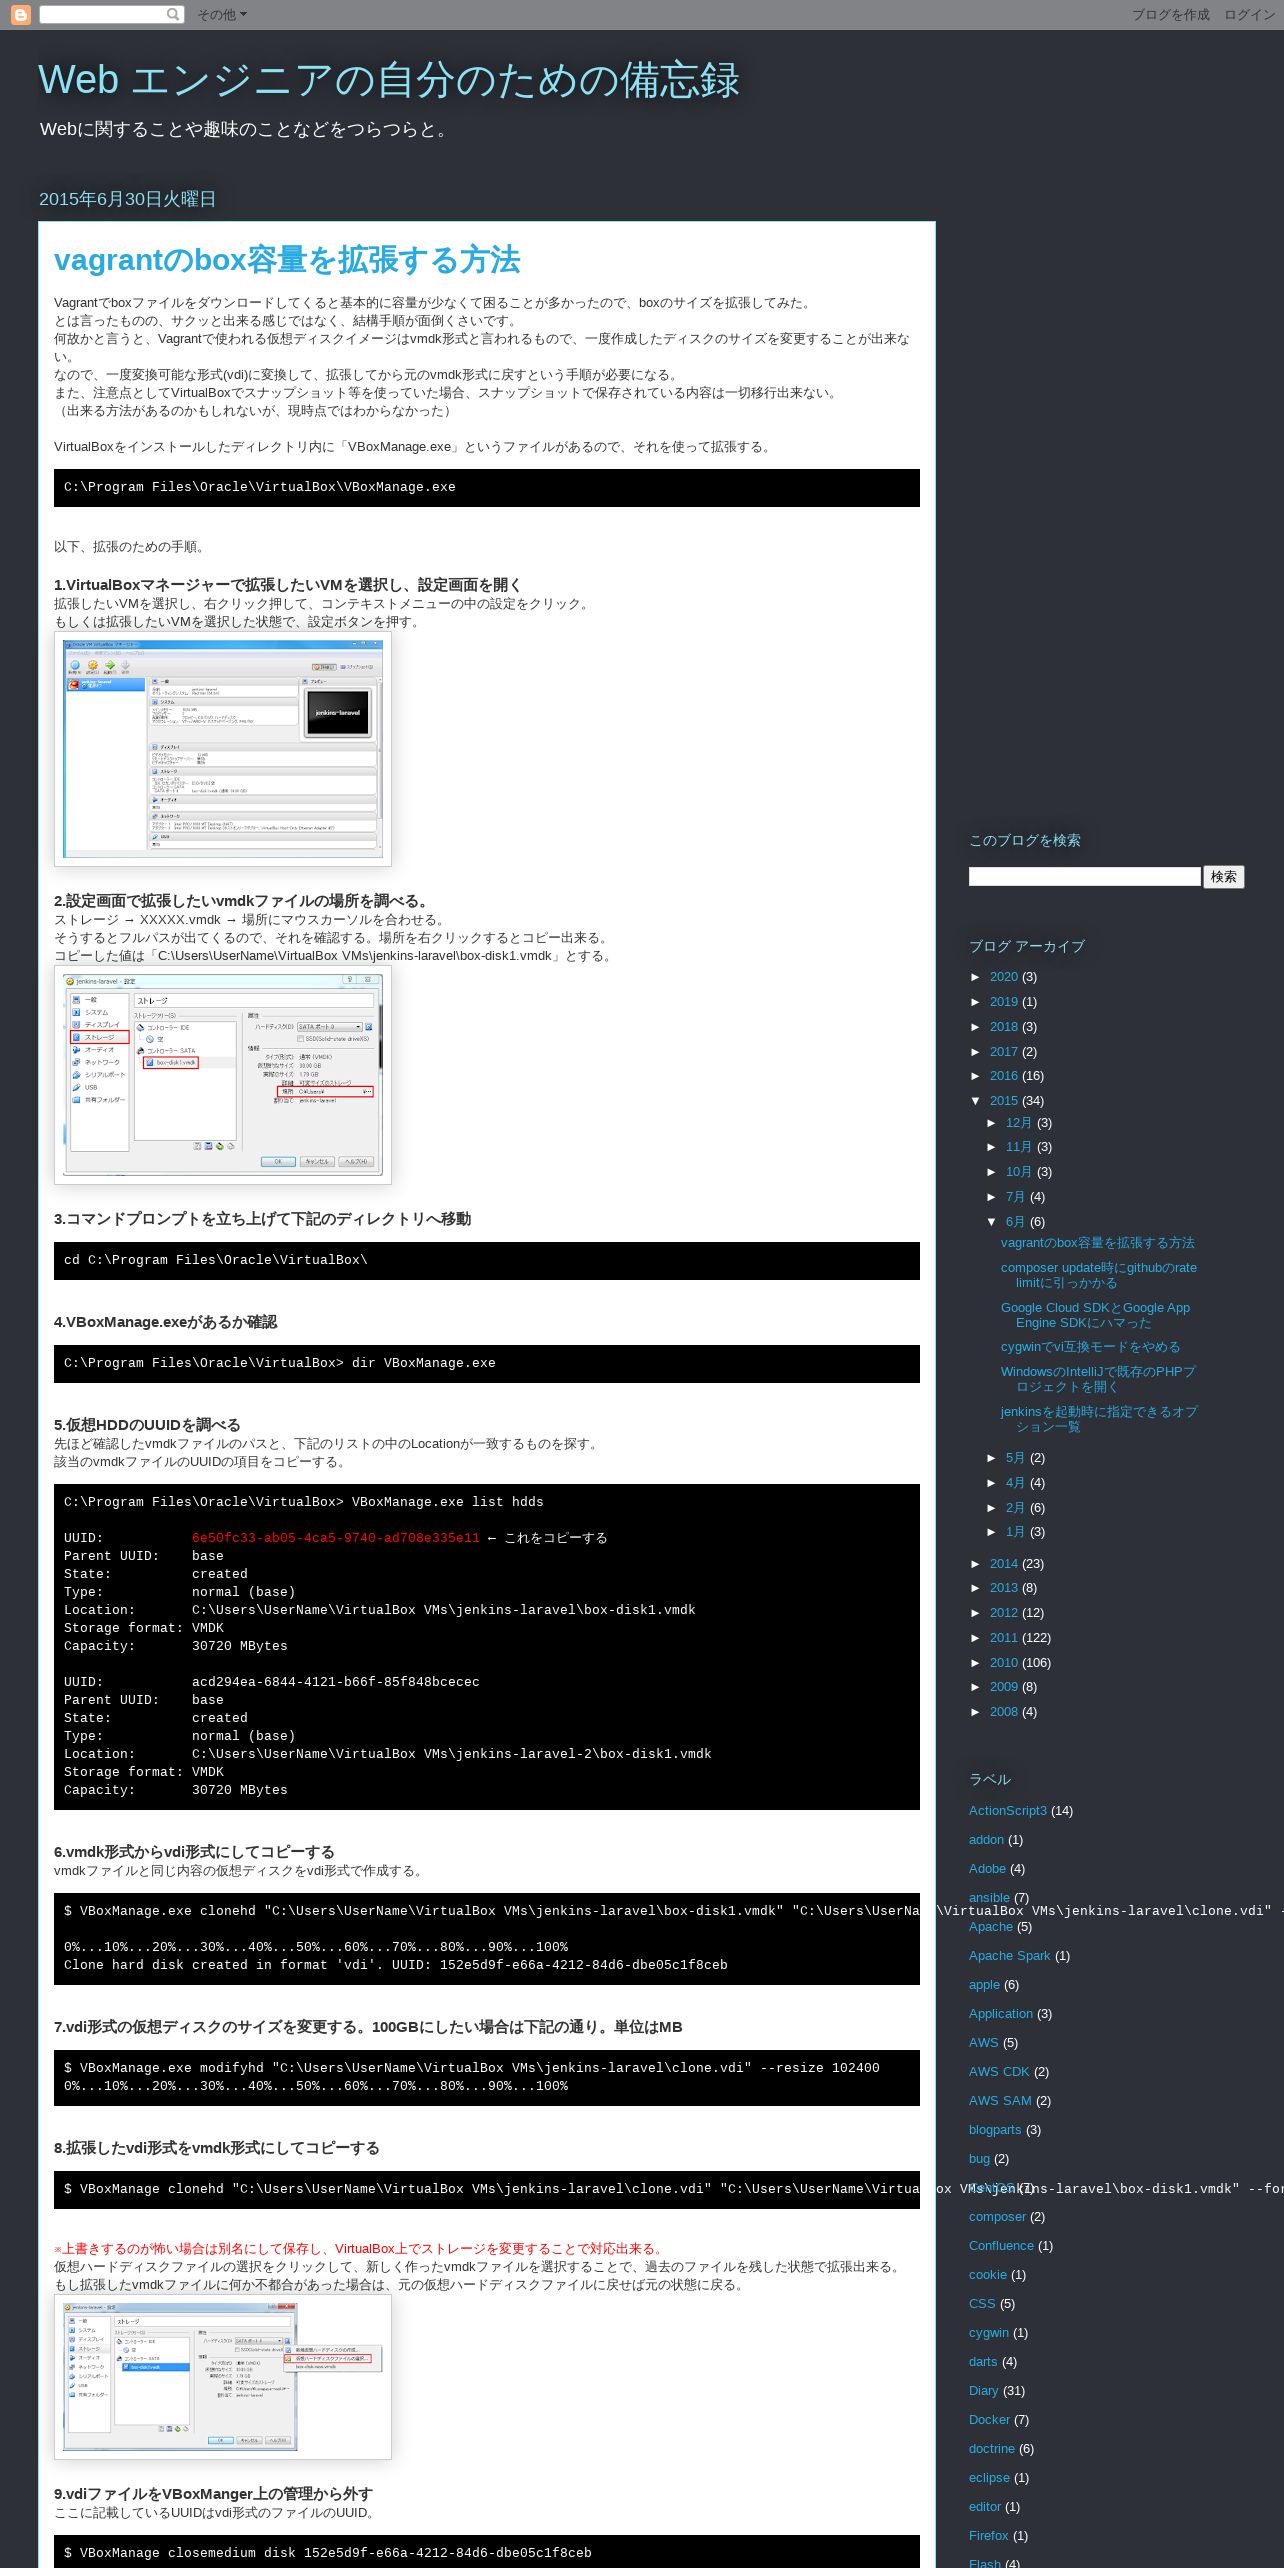The image size is (1284, 2568).
Task: Open sidebar archive link vagrantのbox容量を拡張する方法
Action: click(1098, 1243)
